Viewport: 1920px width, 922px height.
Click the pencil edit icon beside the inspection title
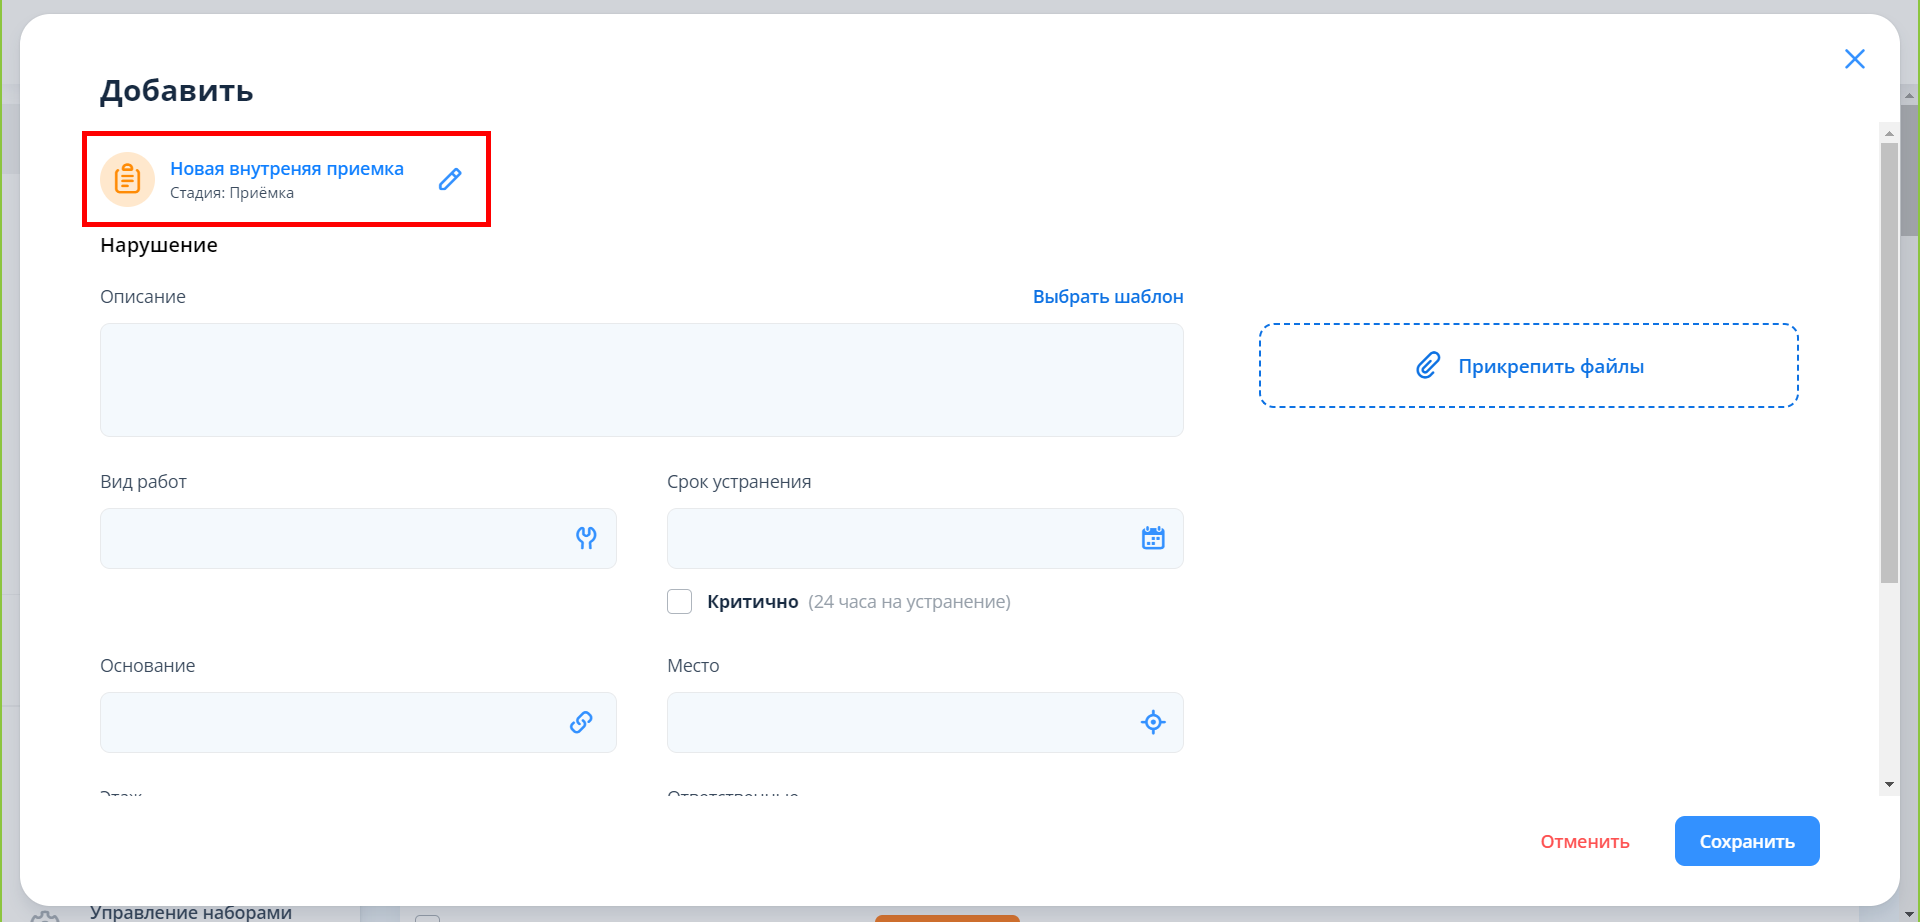coord(450,179)
